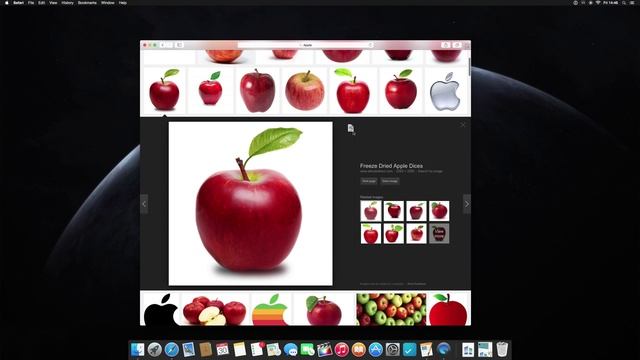Viewport: 640px width, 360px height.
Task: Click the View image button
Action: pyautogui.click(x=390, y=181)
